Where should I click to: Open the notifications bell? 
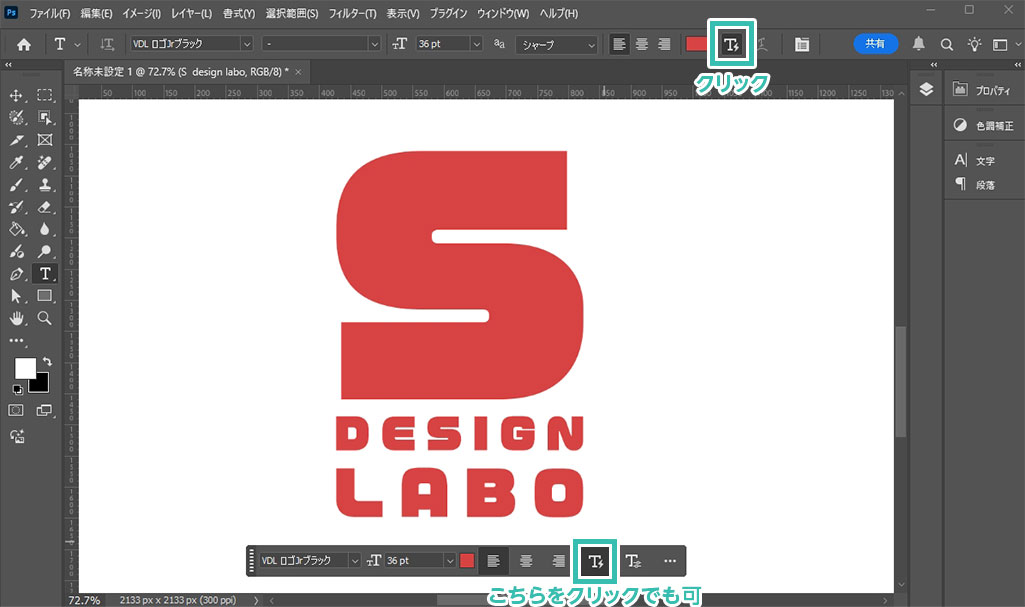pos(918,44)
